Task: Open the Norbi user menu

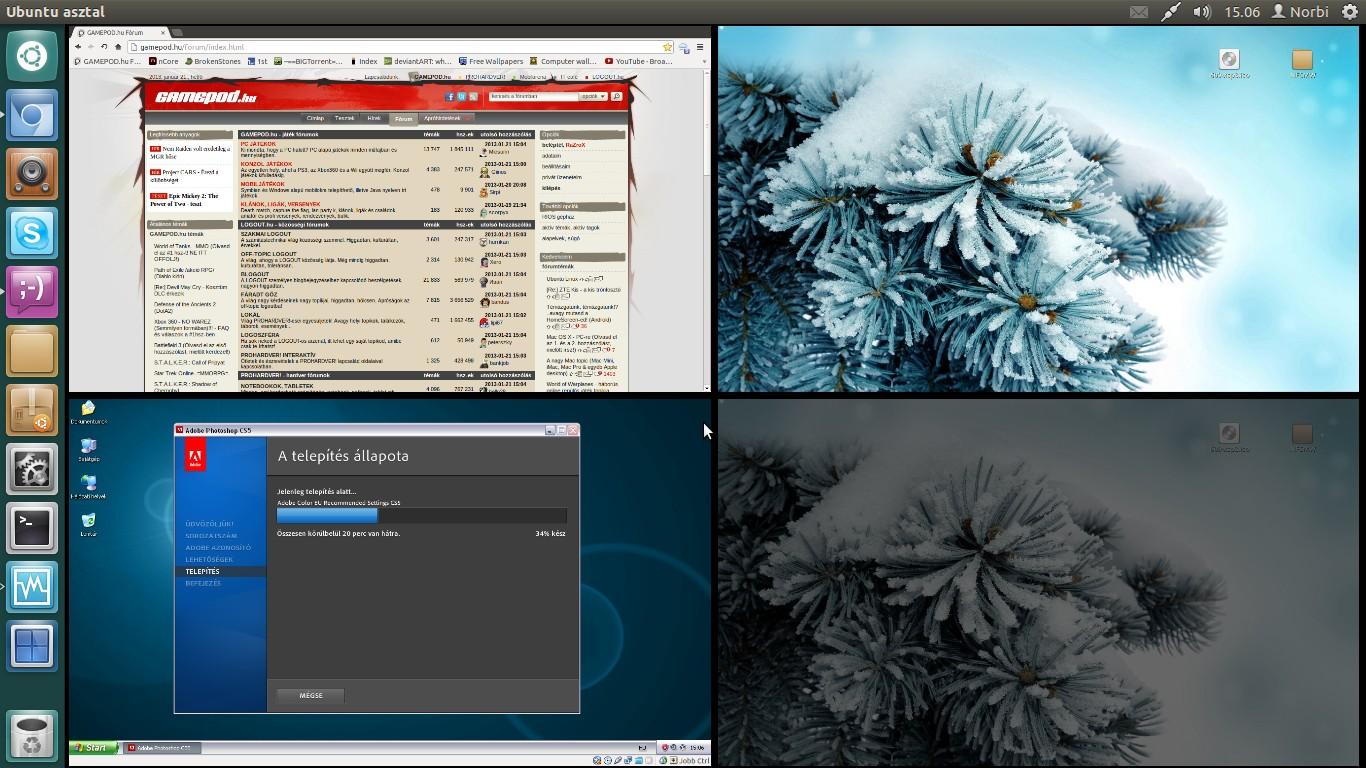Action: click(x=1300, y=12)
